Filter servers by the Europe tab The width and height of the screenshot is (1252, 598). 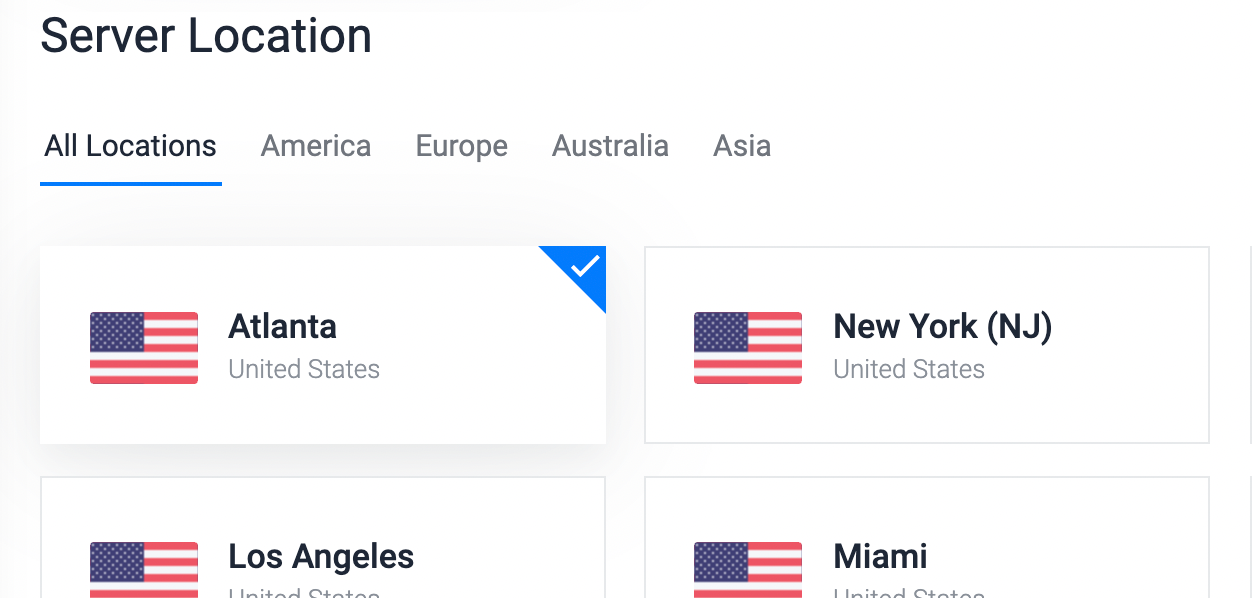click(x=461, y=146)
